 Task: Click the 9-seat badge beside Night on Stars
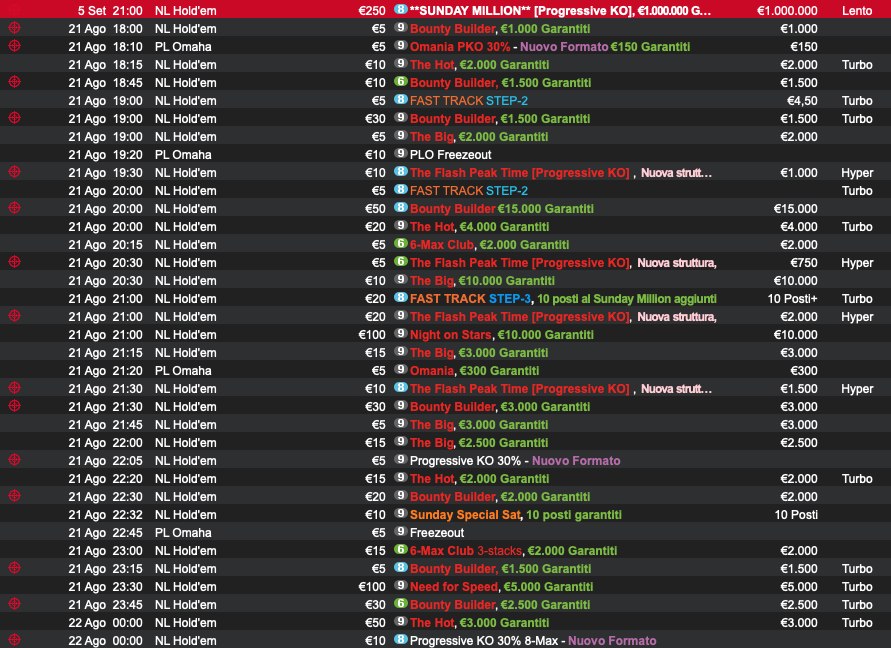click(401, 334)
